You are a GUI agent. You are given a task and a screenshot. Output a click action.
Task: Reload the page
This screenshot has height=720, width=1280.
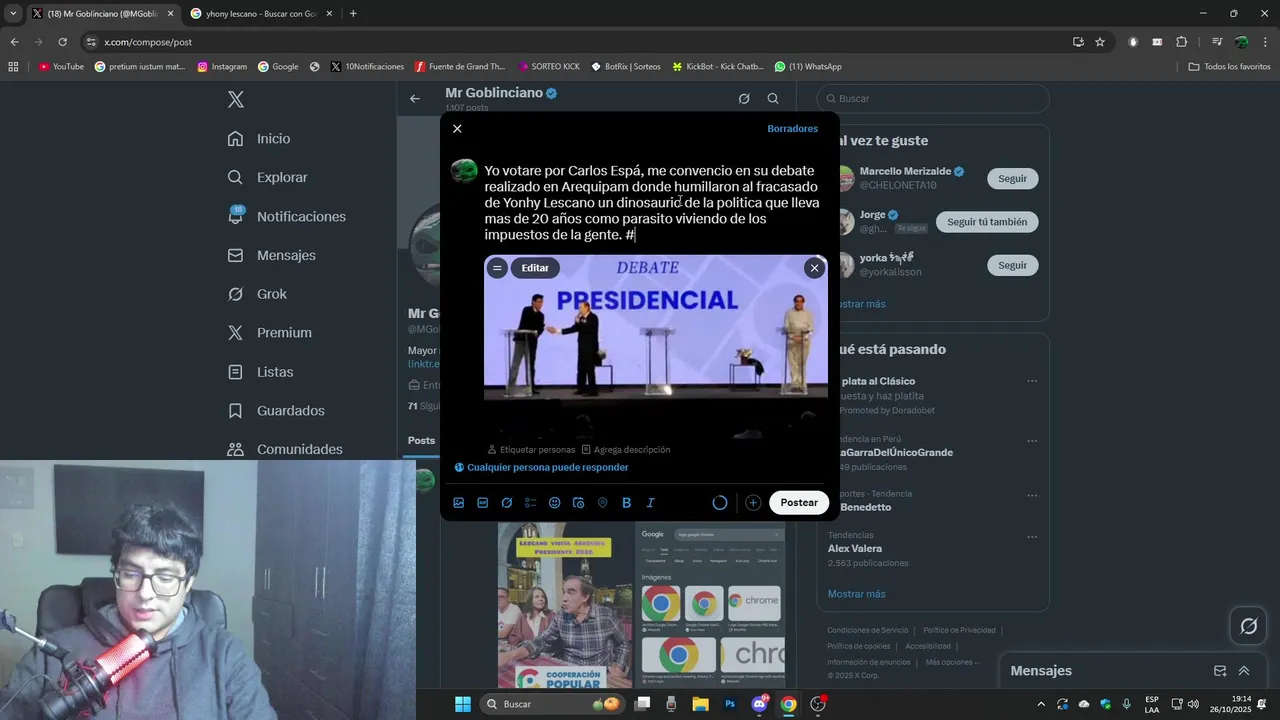coord(62,42)
